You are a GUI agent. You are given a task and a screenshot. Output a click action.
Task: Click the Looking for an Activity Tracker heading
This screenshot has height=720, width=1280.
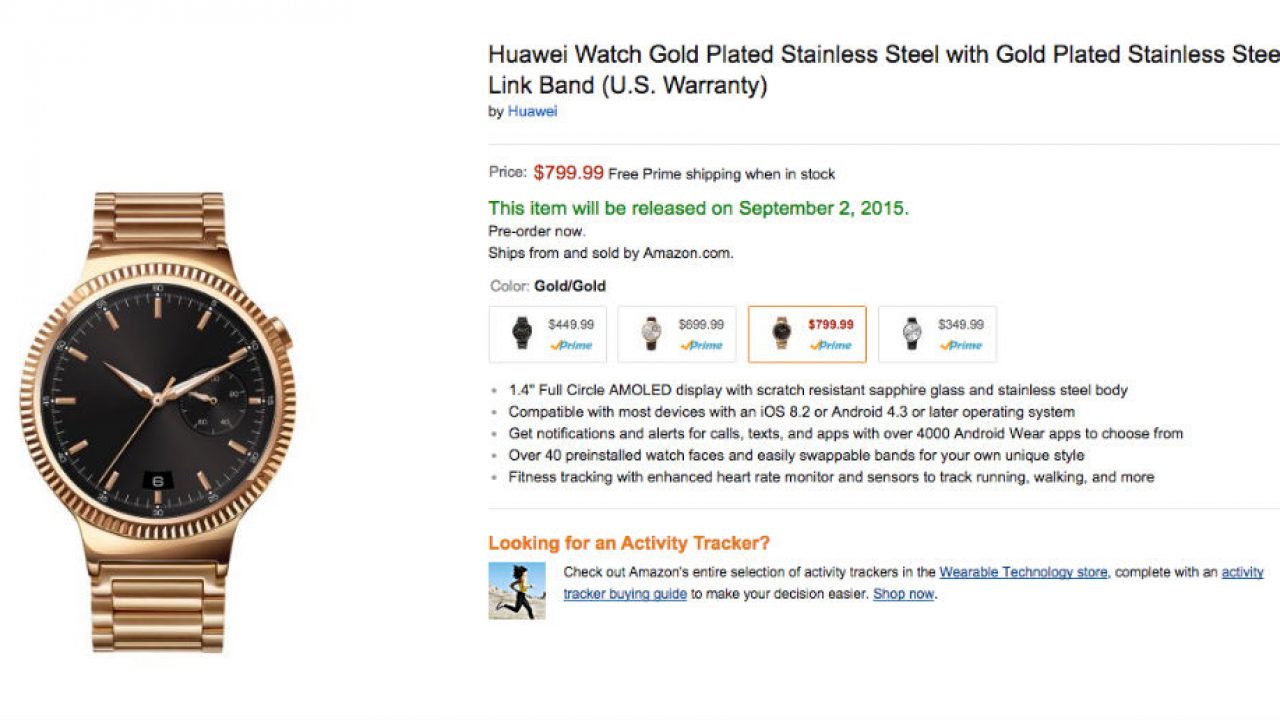tap(629, 543)
